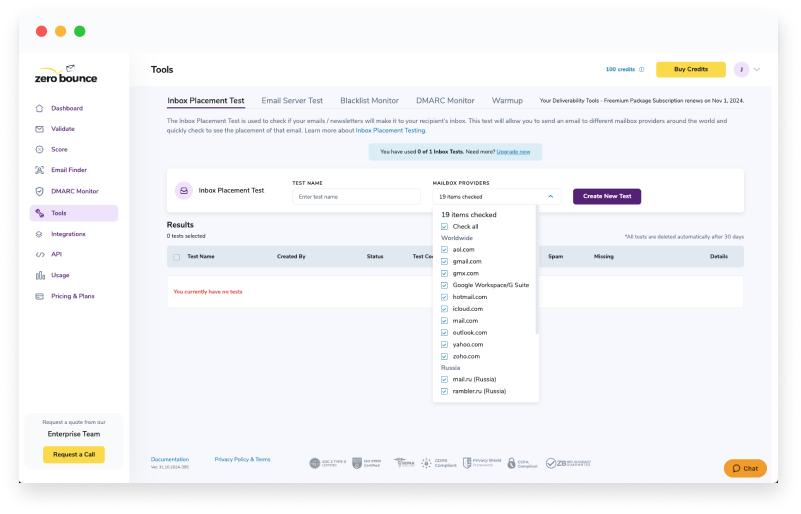Image resolution: width=801 pixels, height=514 pixels.
Task: Click the DMARC Monitor shield icon
Action: pyautogui.click(x=39, y=191)
